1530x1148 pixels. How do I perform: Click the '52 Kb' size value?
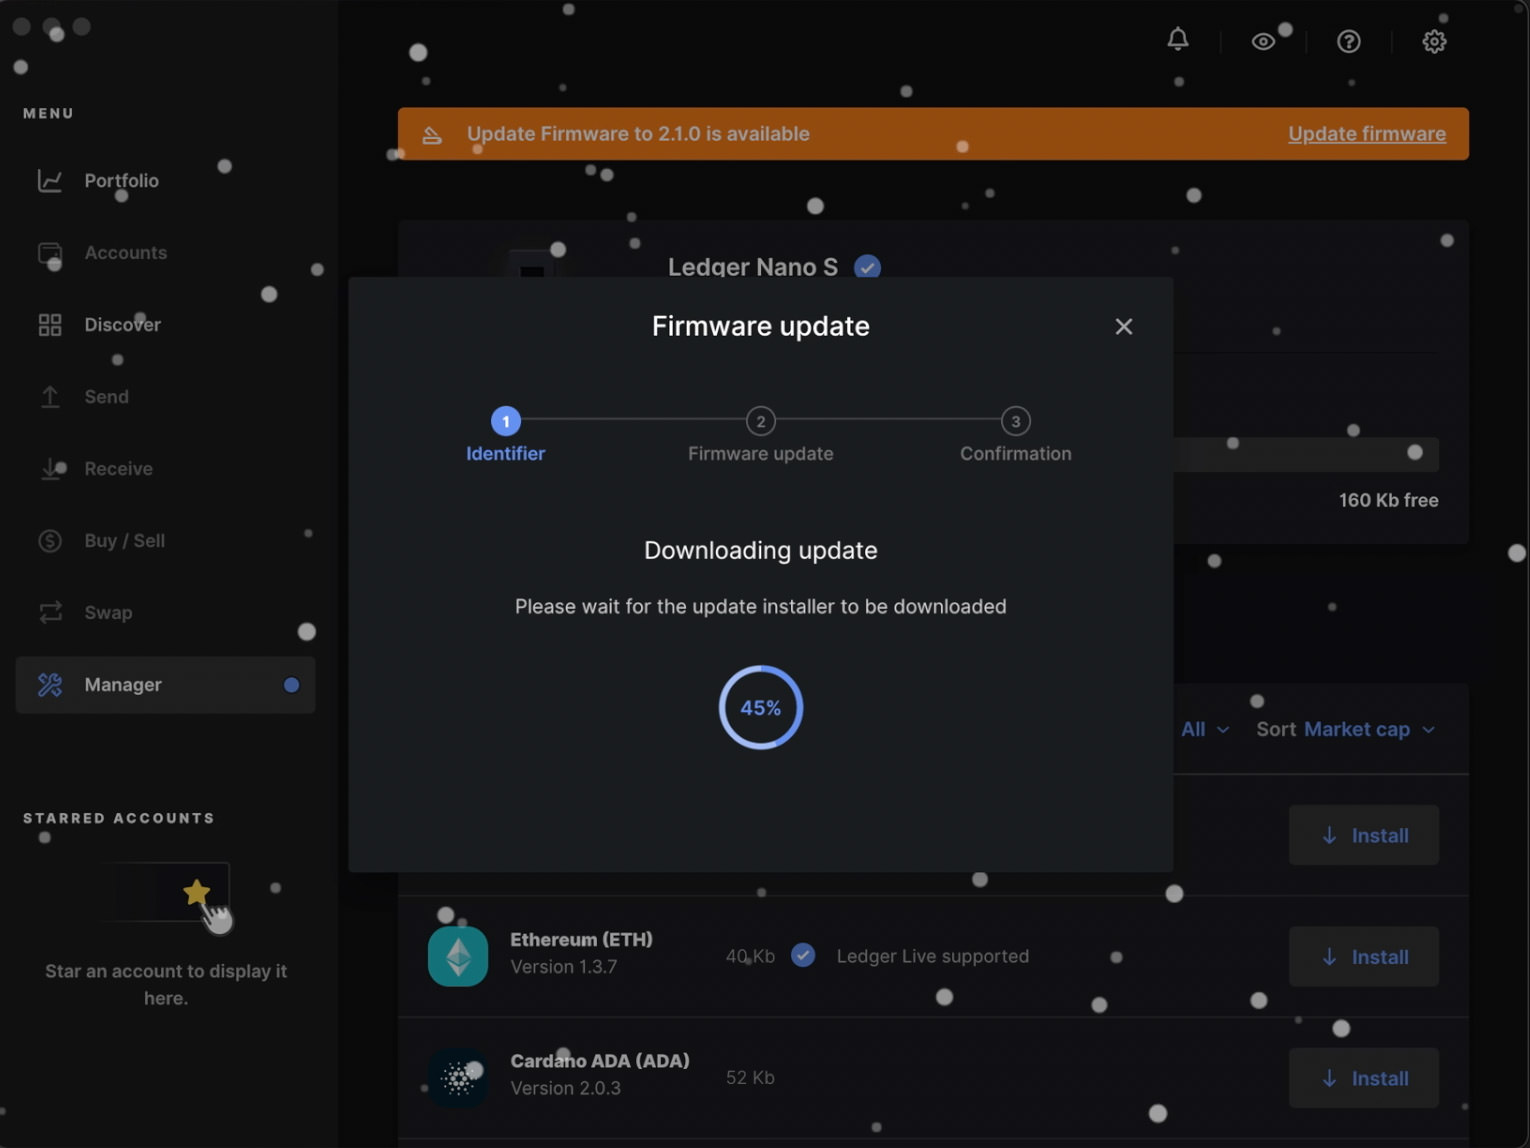[x=750, y=1078]
